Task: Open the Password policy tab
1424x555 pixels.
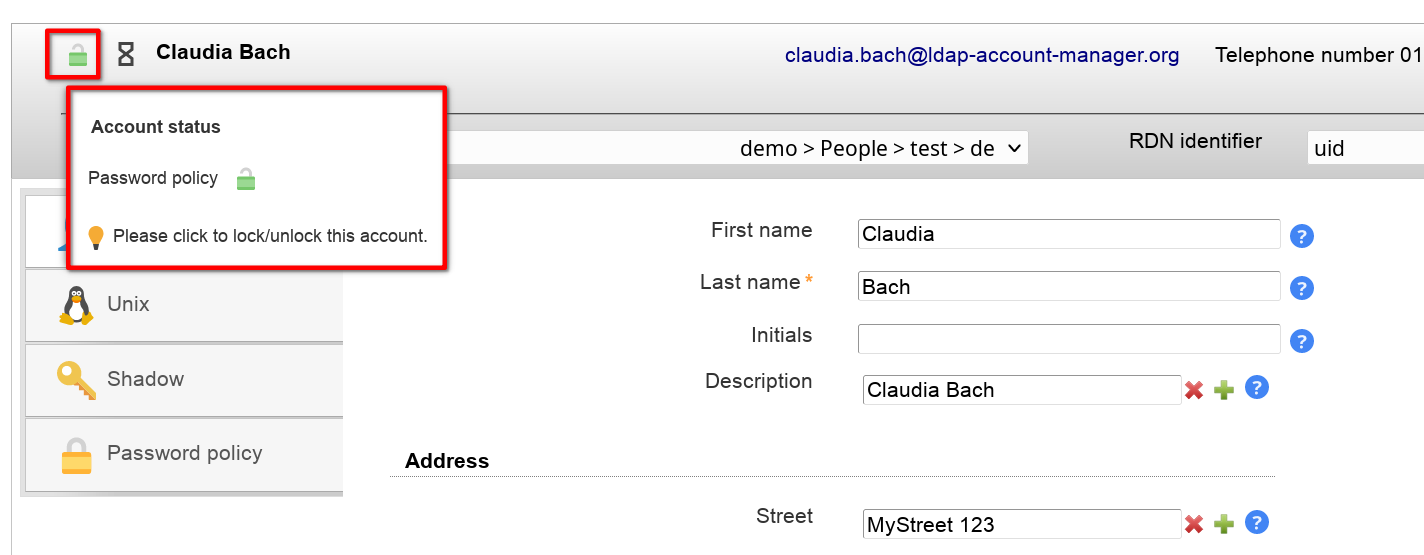Action: pos(184,454)
